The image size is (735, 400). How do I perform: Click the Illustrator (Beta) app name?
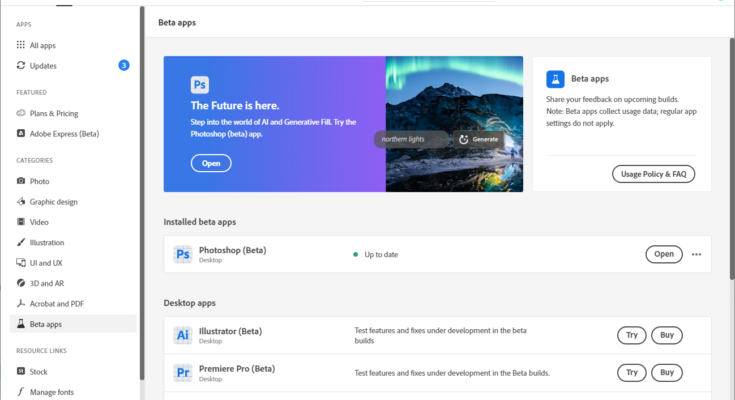click(x=231, y=331)
